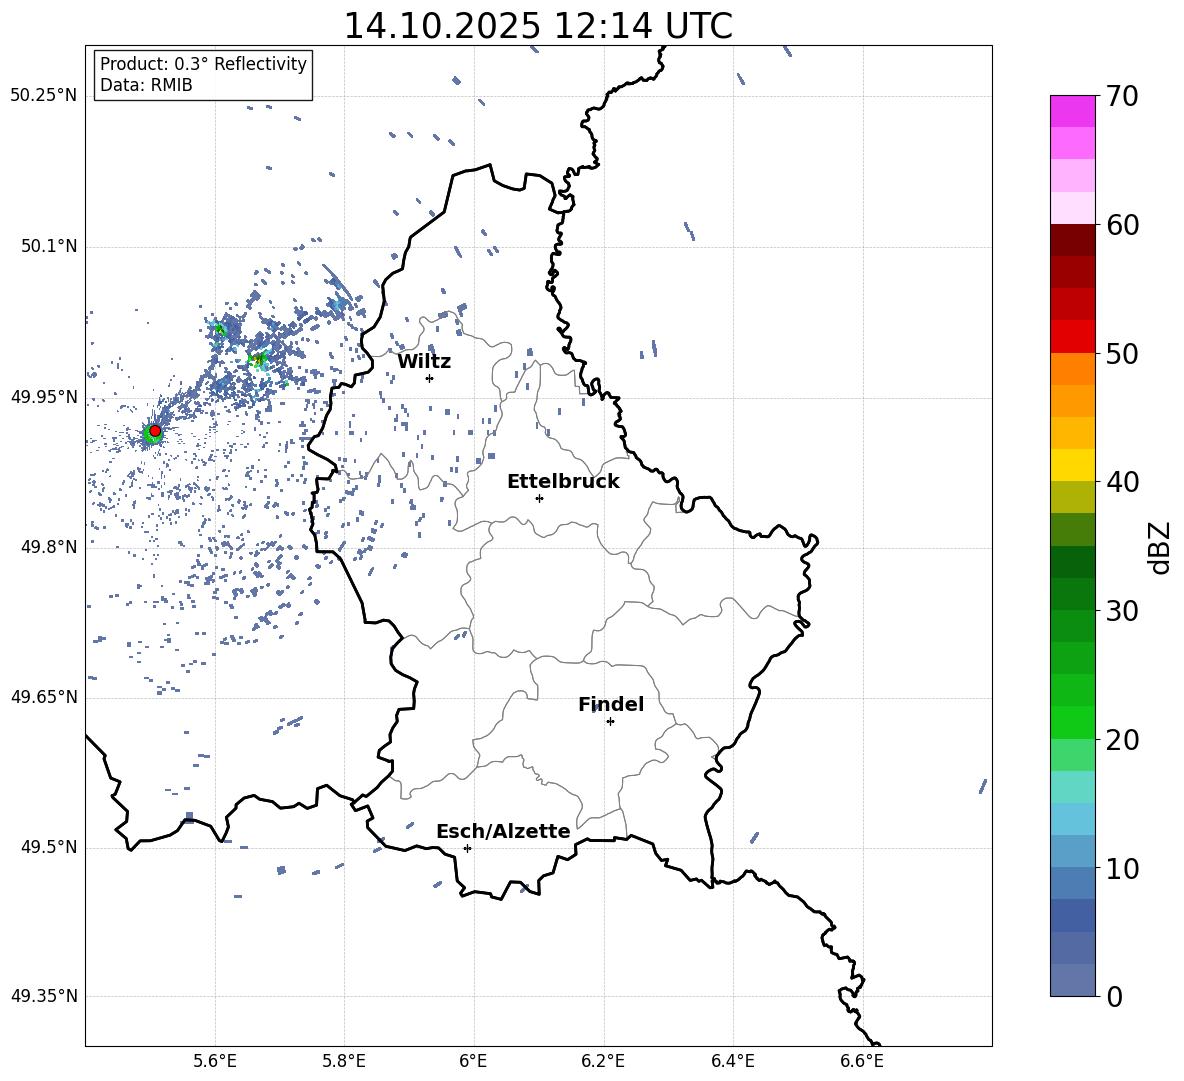Click the 20 tick on the colorbar
This screenshot has height=1081, width=1184.
(1122, 740)
